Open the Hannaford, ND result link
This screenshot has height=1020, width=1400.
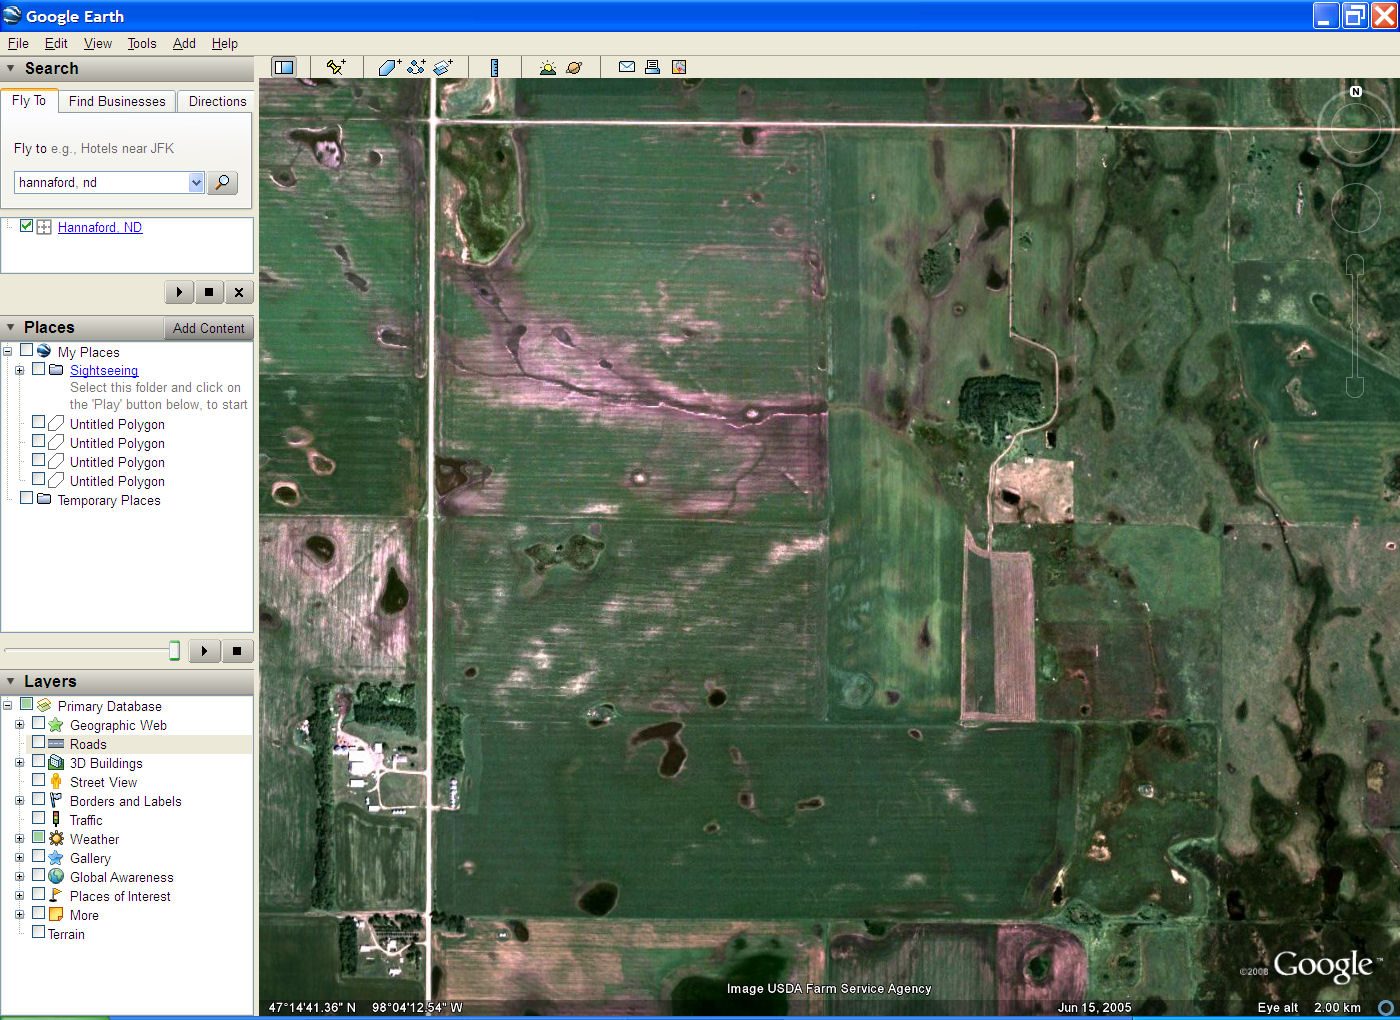(100, 227)
